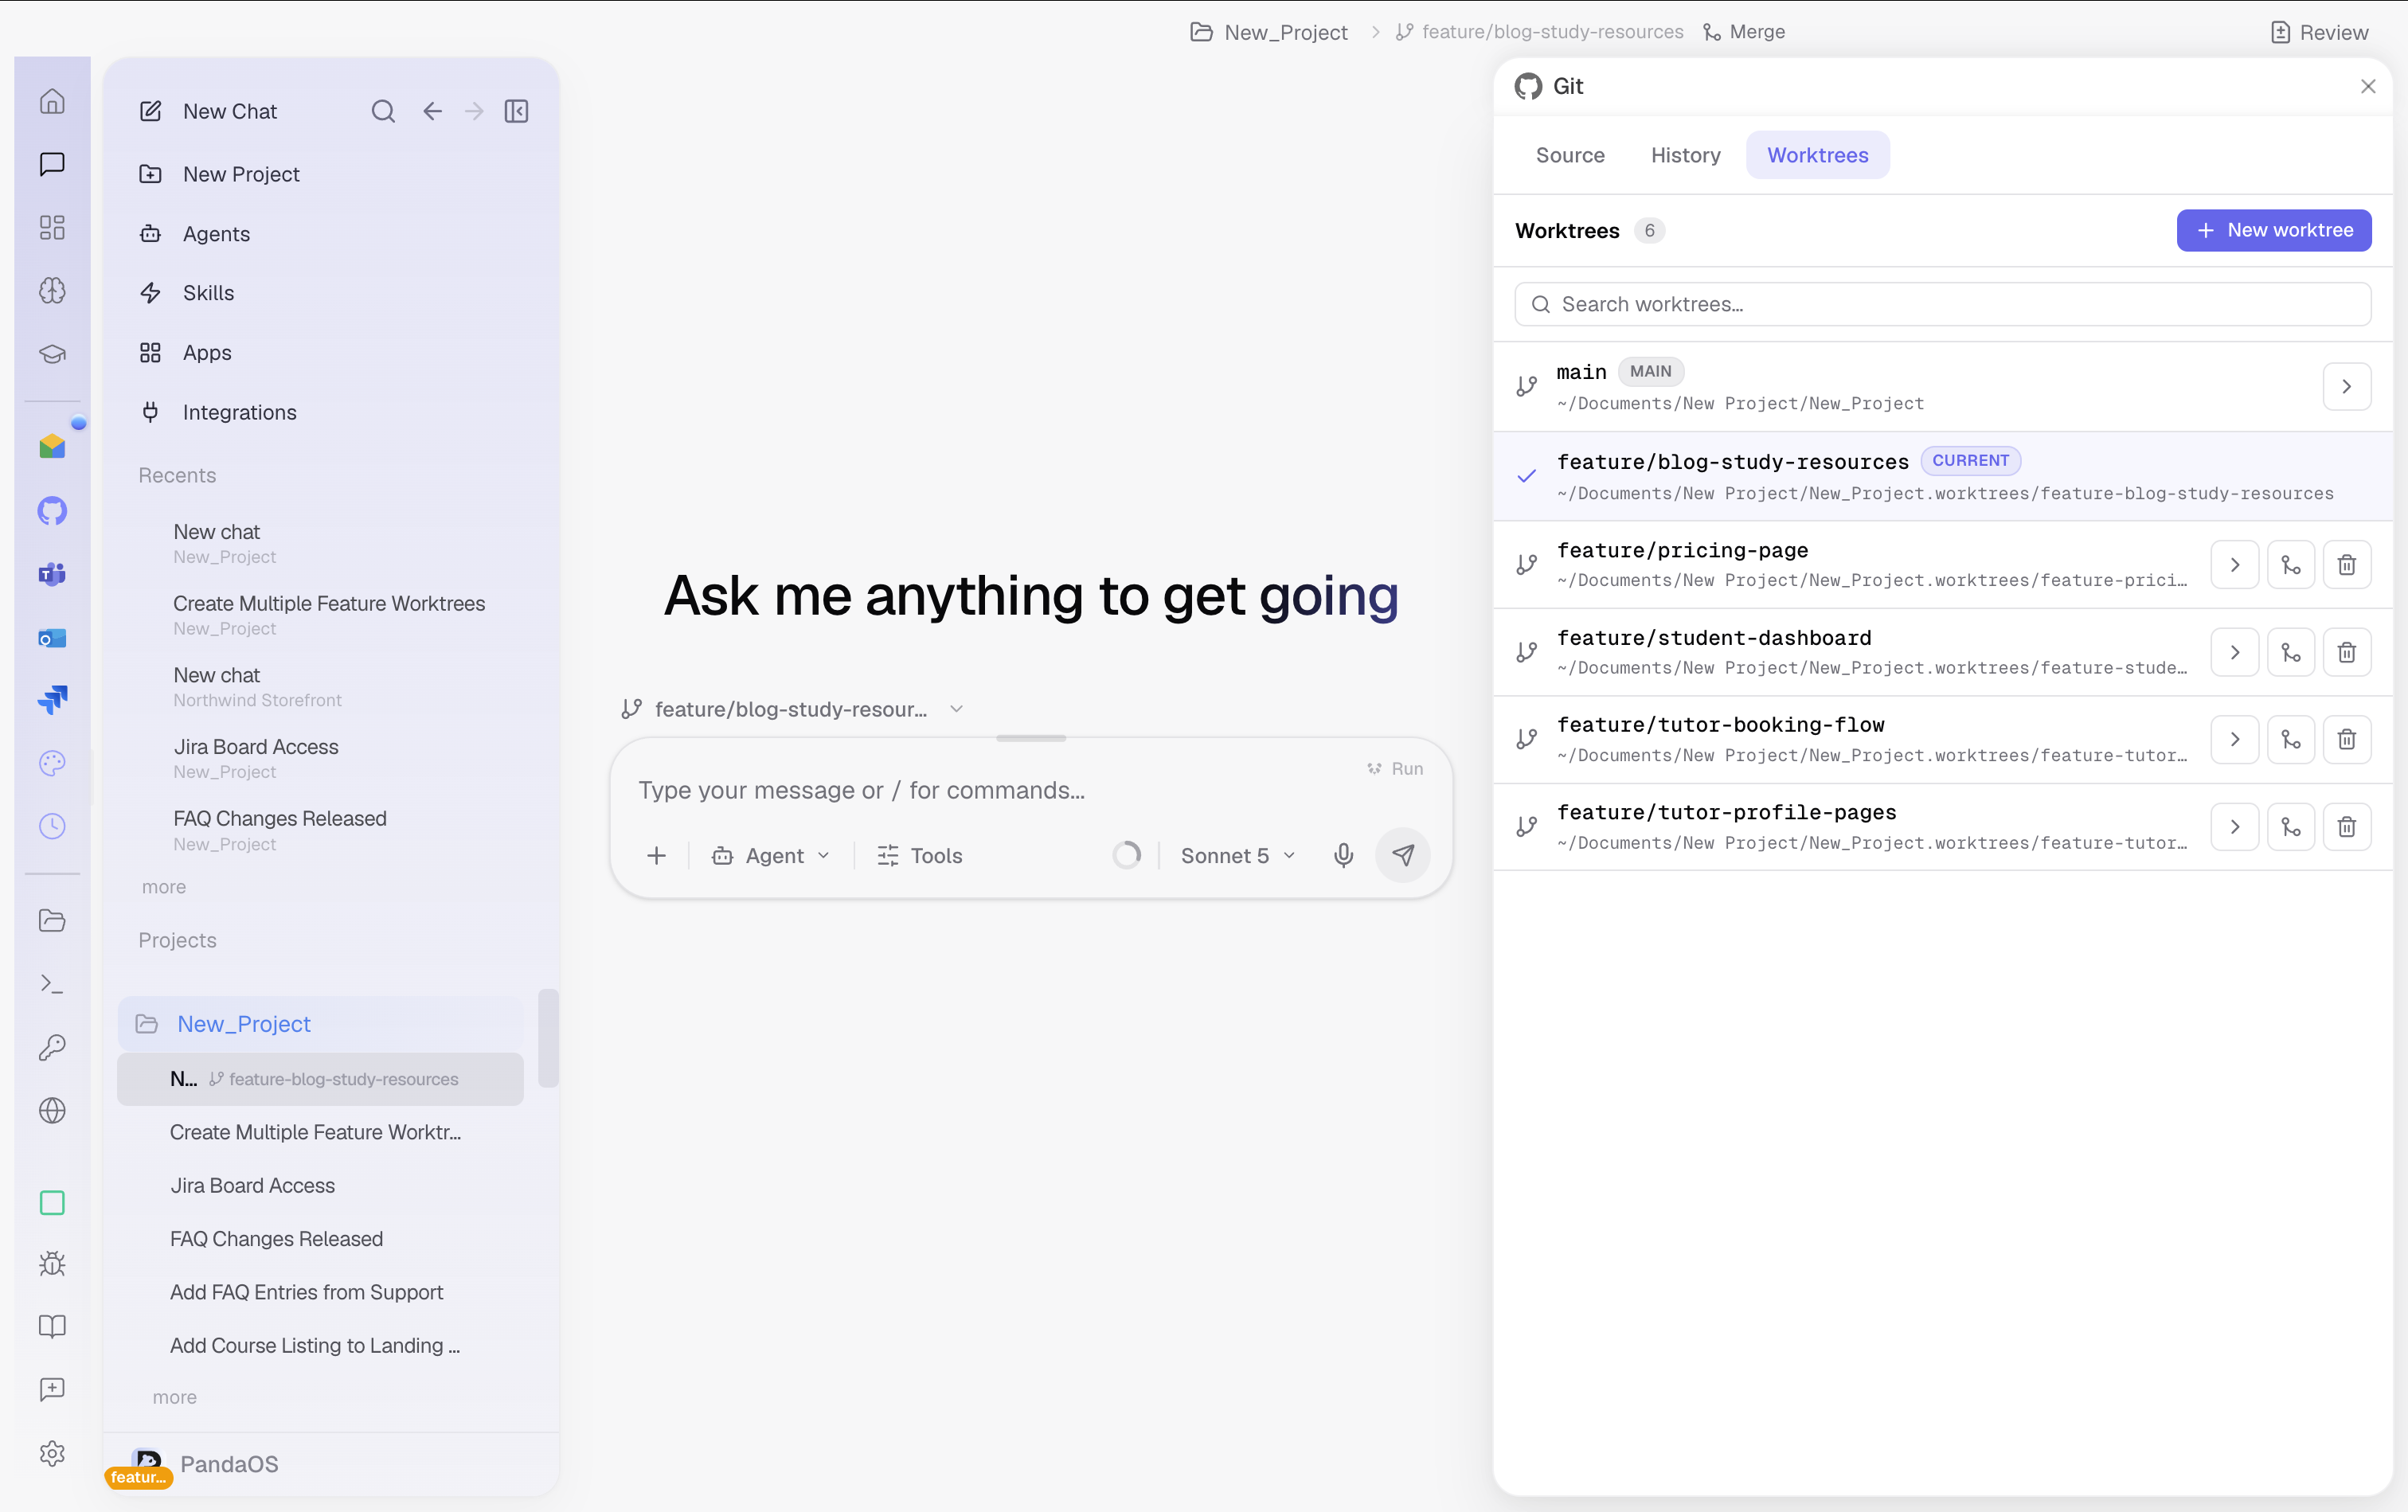Show more recent chats
Screen dimensions: 2408x1512
(164, 887)
